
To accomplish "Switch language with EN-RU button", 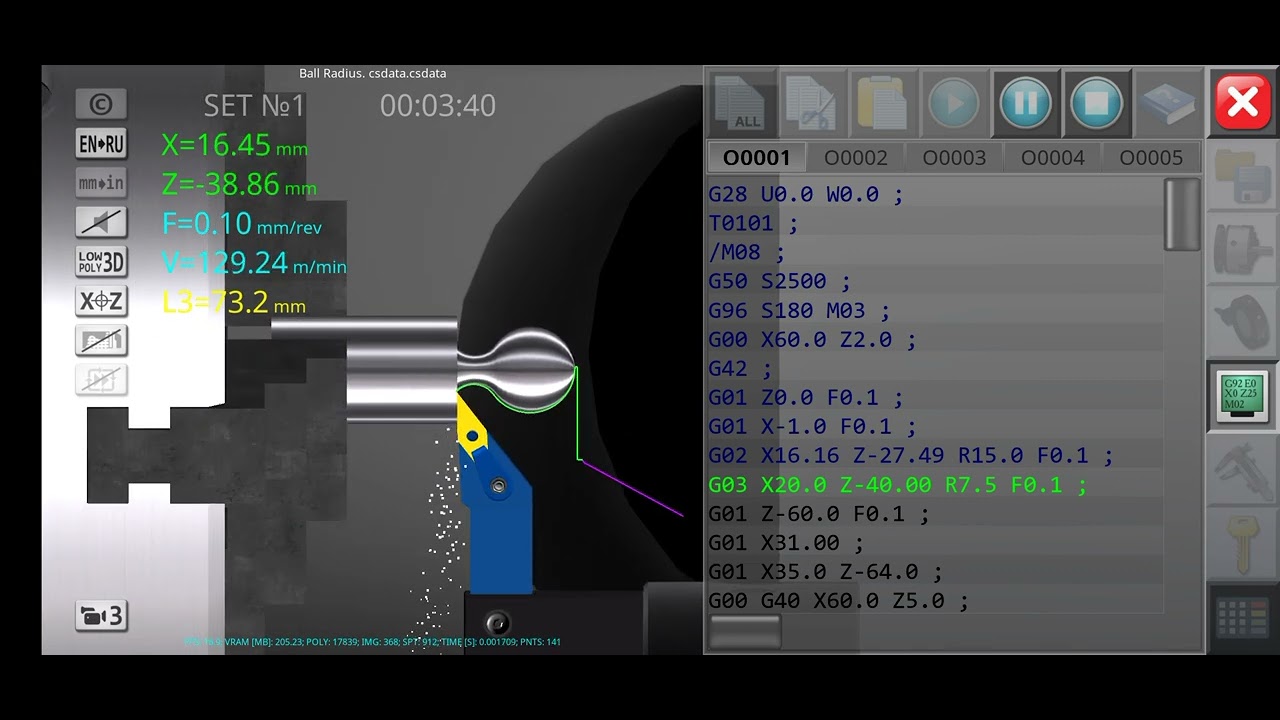I will tap(101, 144).
